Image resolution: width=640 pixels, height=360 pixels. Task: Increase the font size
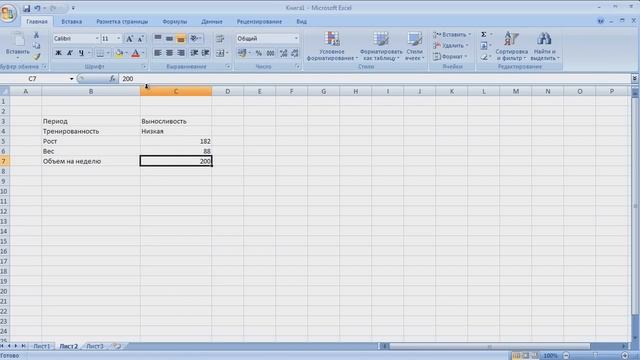(129, 39)
